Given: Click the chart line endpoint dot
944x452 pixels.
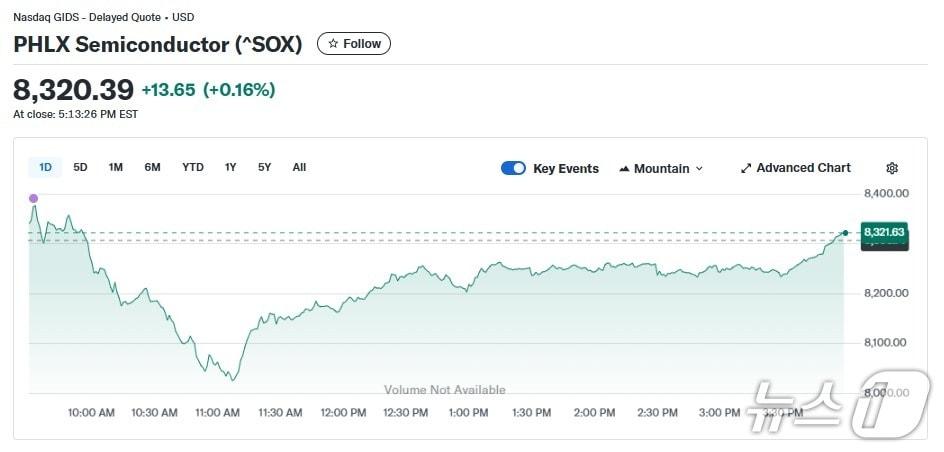Looking at the screenshot, I should tap(845, 232).
